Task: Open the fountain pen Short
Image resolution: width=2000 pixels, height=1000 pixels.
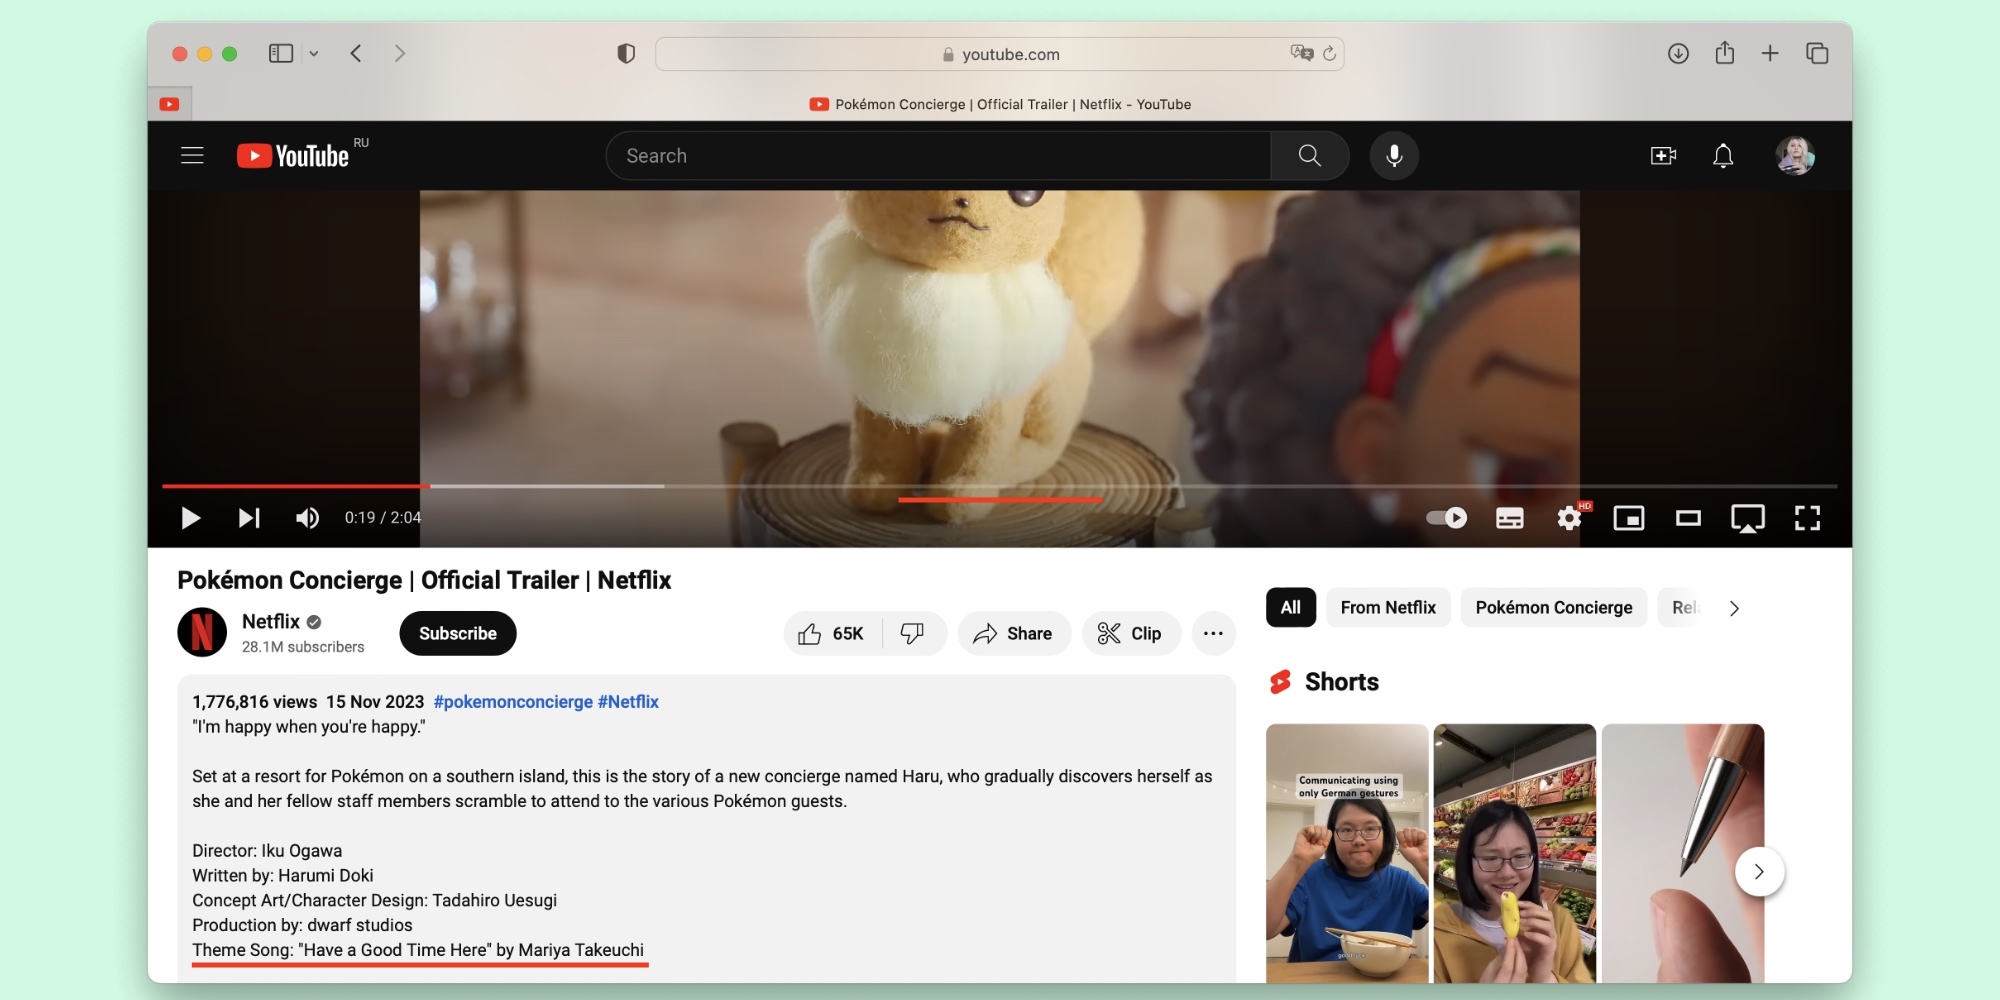Action: [x=1683, y=853]
